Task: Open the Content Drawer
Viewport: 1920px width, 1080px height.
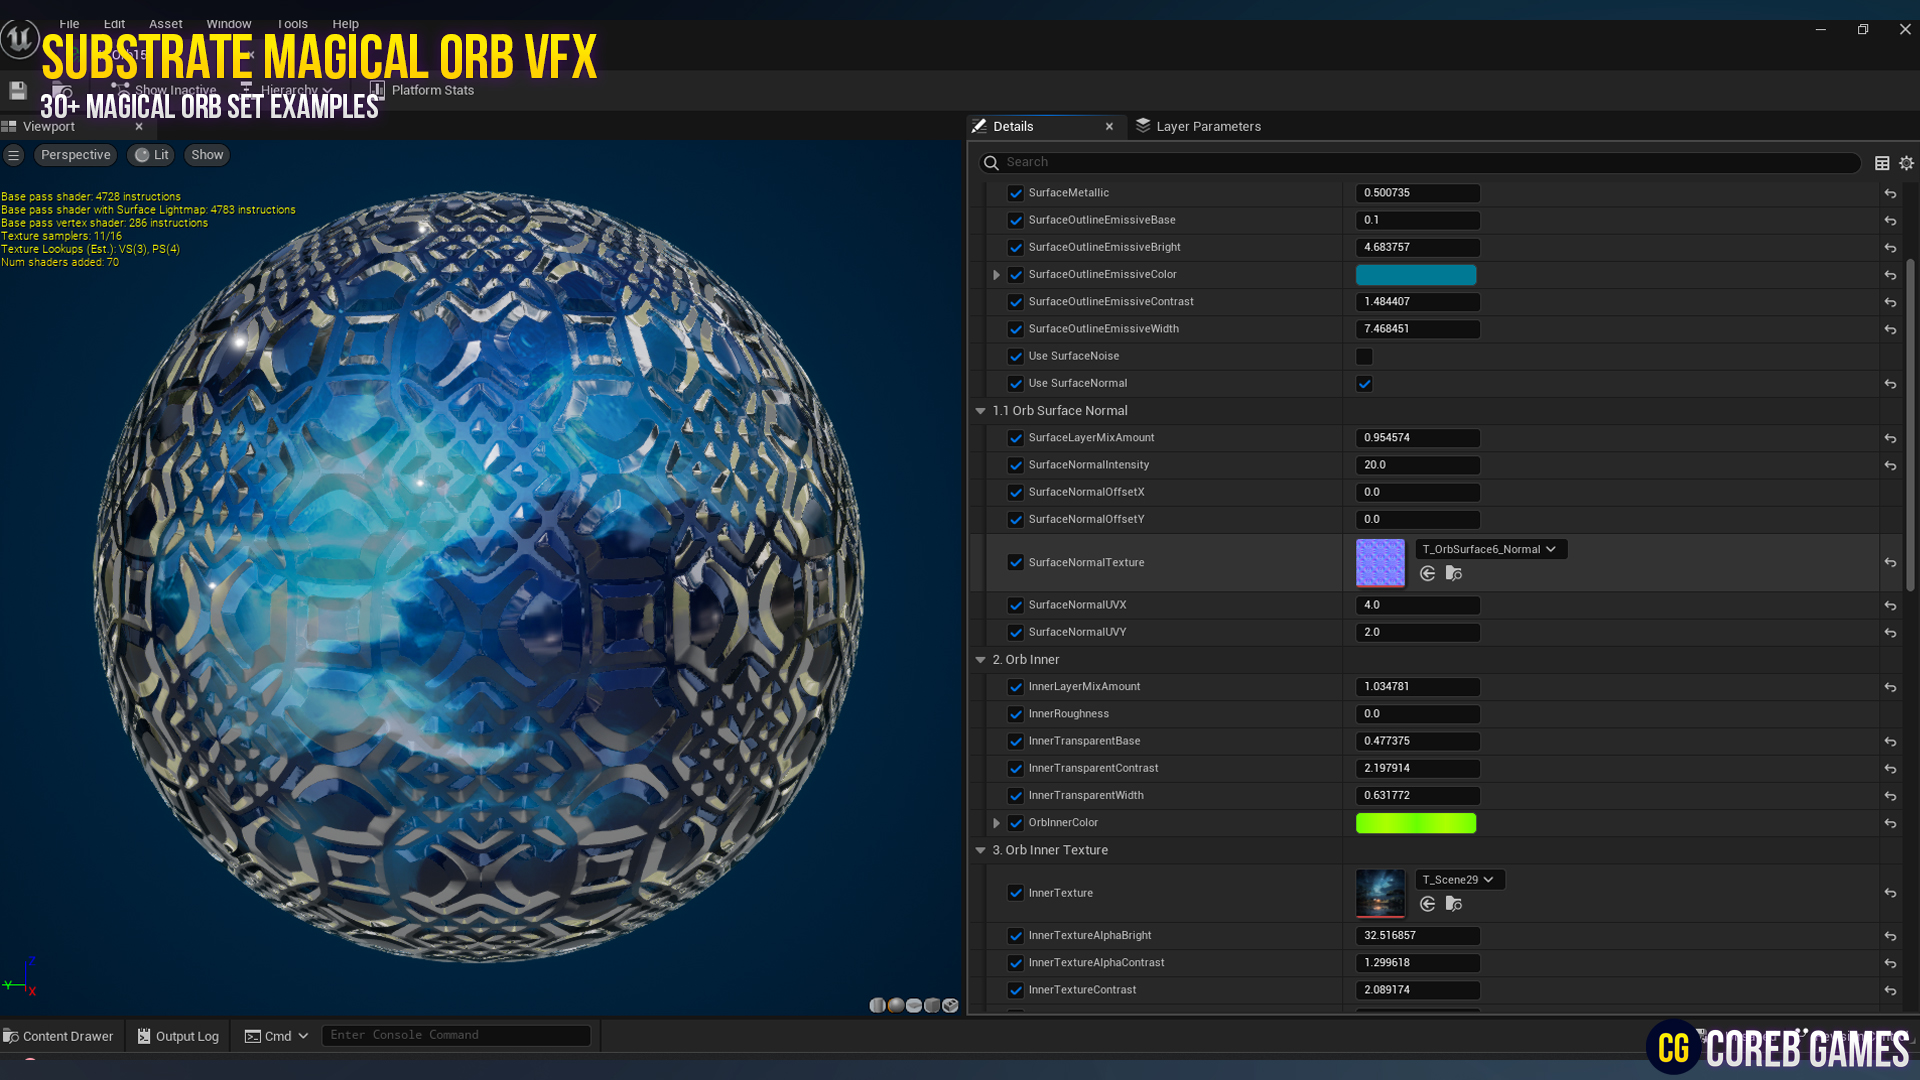Action: (x=60, y=1035)
